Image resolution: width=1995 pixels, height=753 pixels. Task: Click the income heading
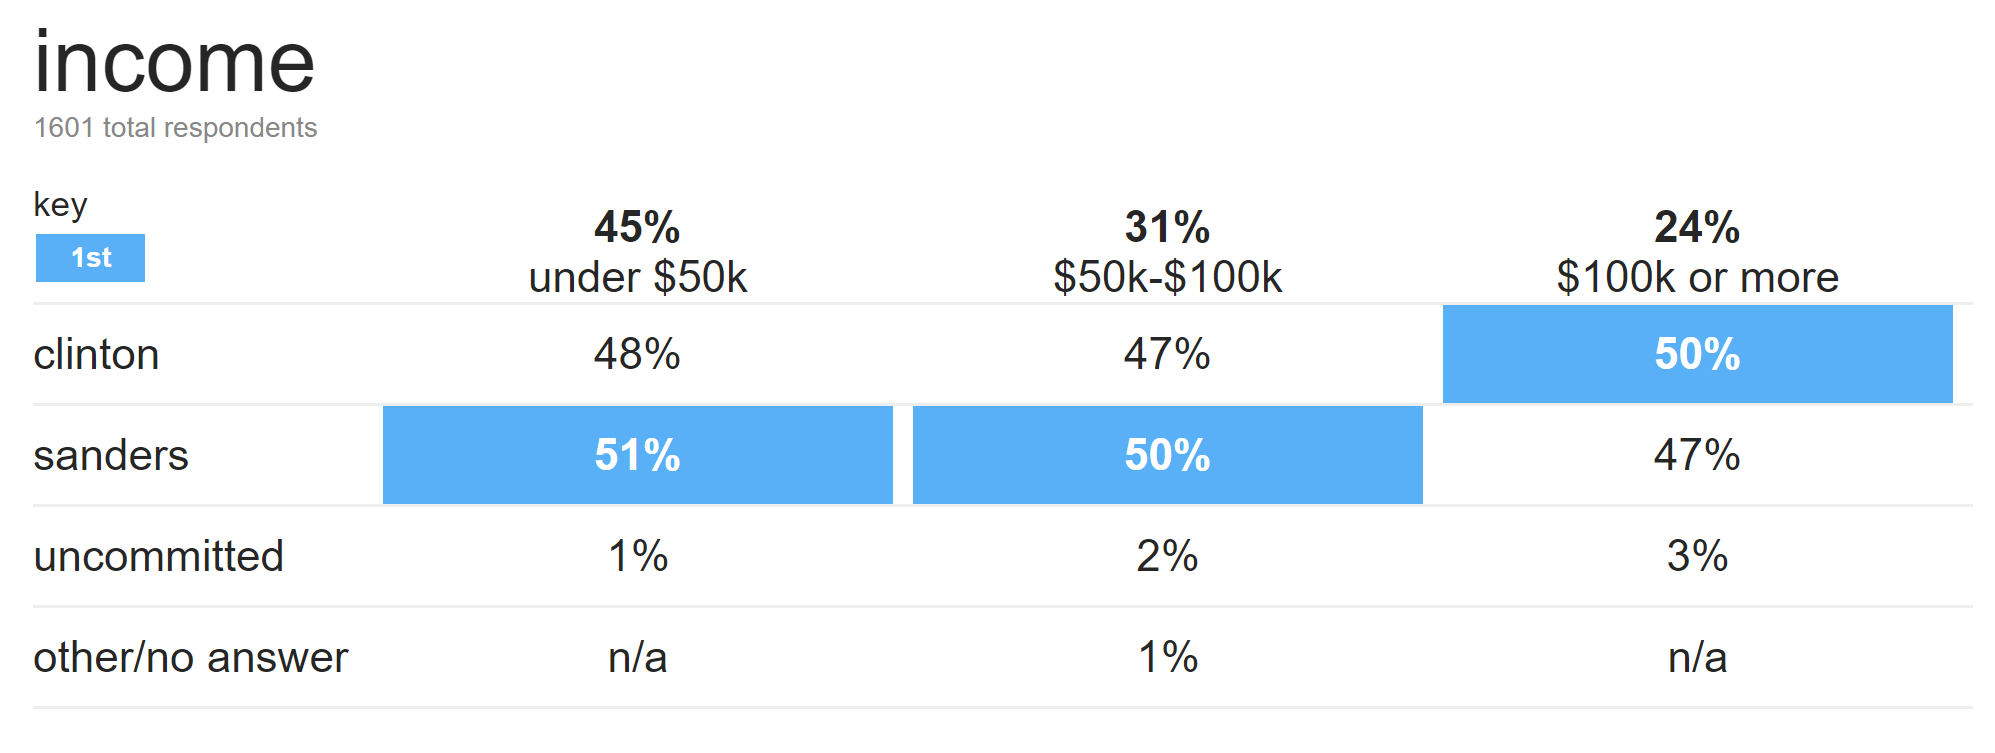(x=174, y=62)
